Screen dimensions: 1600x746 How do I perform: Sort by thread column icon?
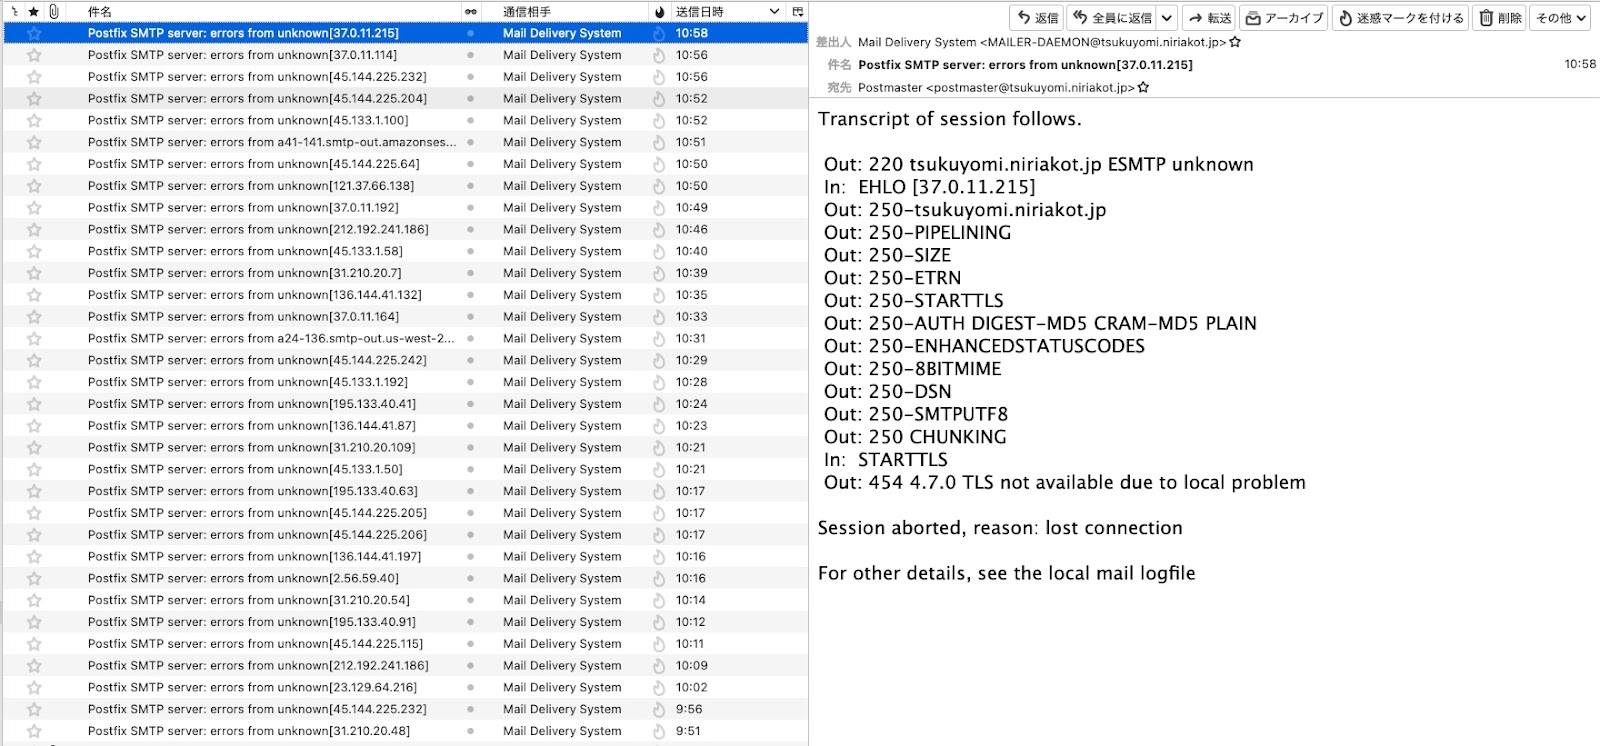coord(14,12)
